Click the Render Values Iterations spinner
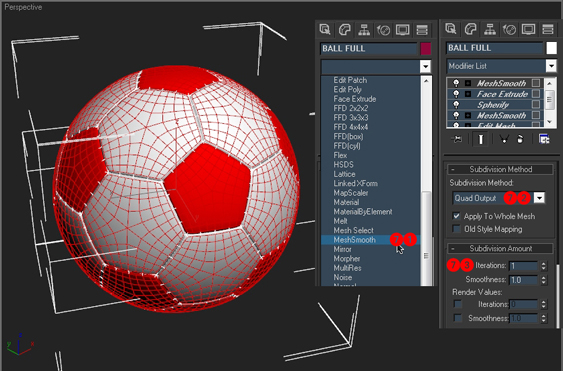The image size is (563, 371). coord(543,304)
